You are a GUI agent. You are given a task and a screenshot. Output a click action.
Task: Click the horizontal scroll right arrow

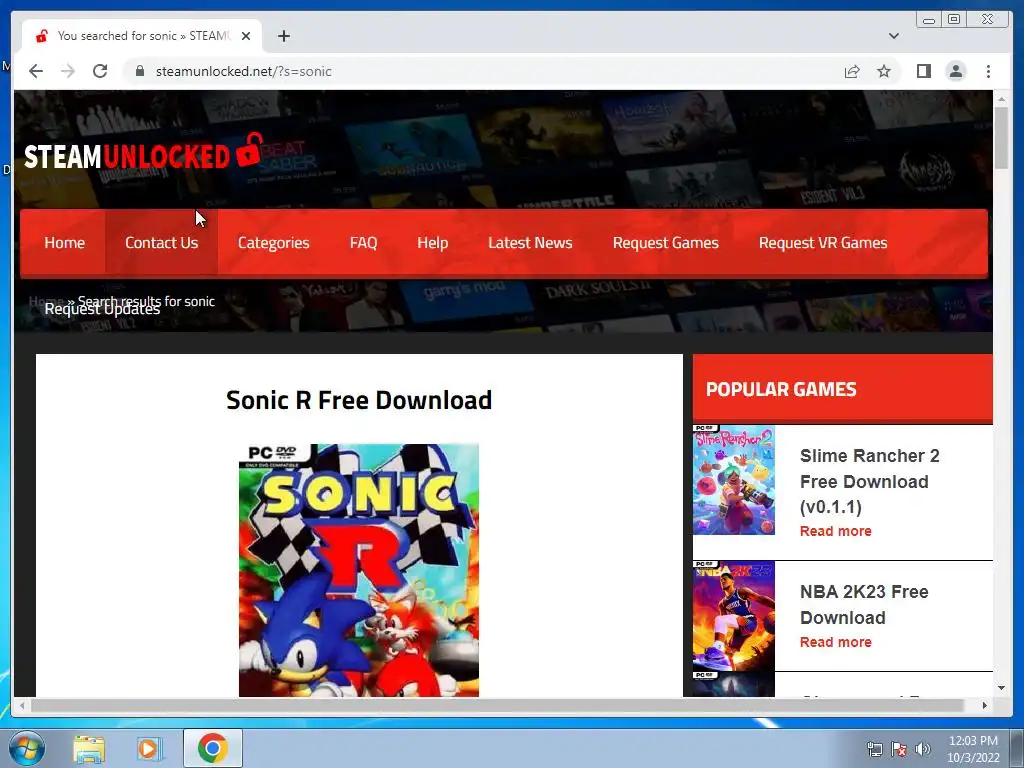point(985,705)
